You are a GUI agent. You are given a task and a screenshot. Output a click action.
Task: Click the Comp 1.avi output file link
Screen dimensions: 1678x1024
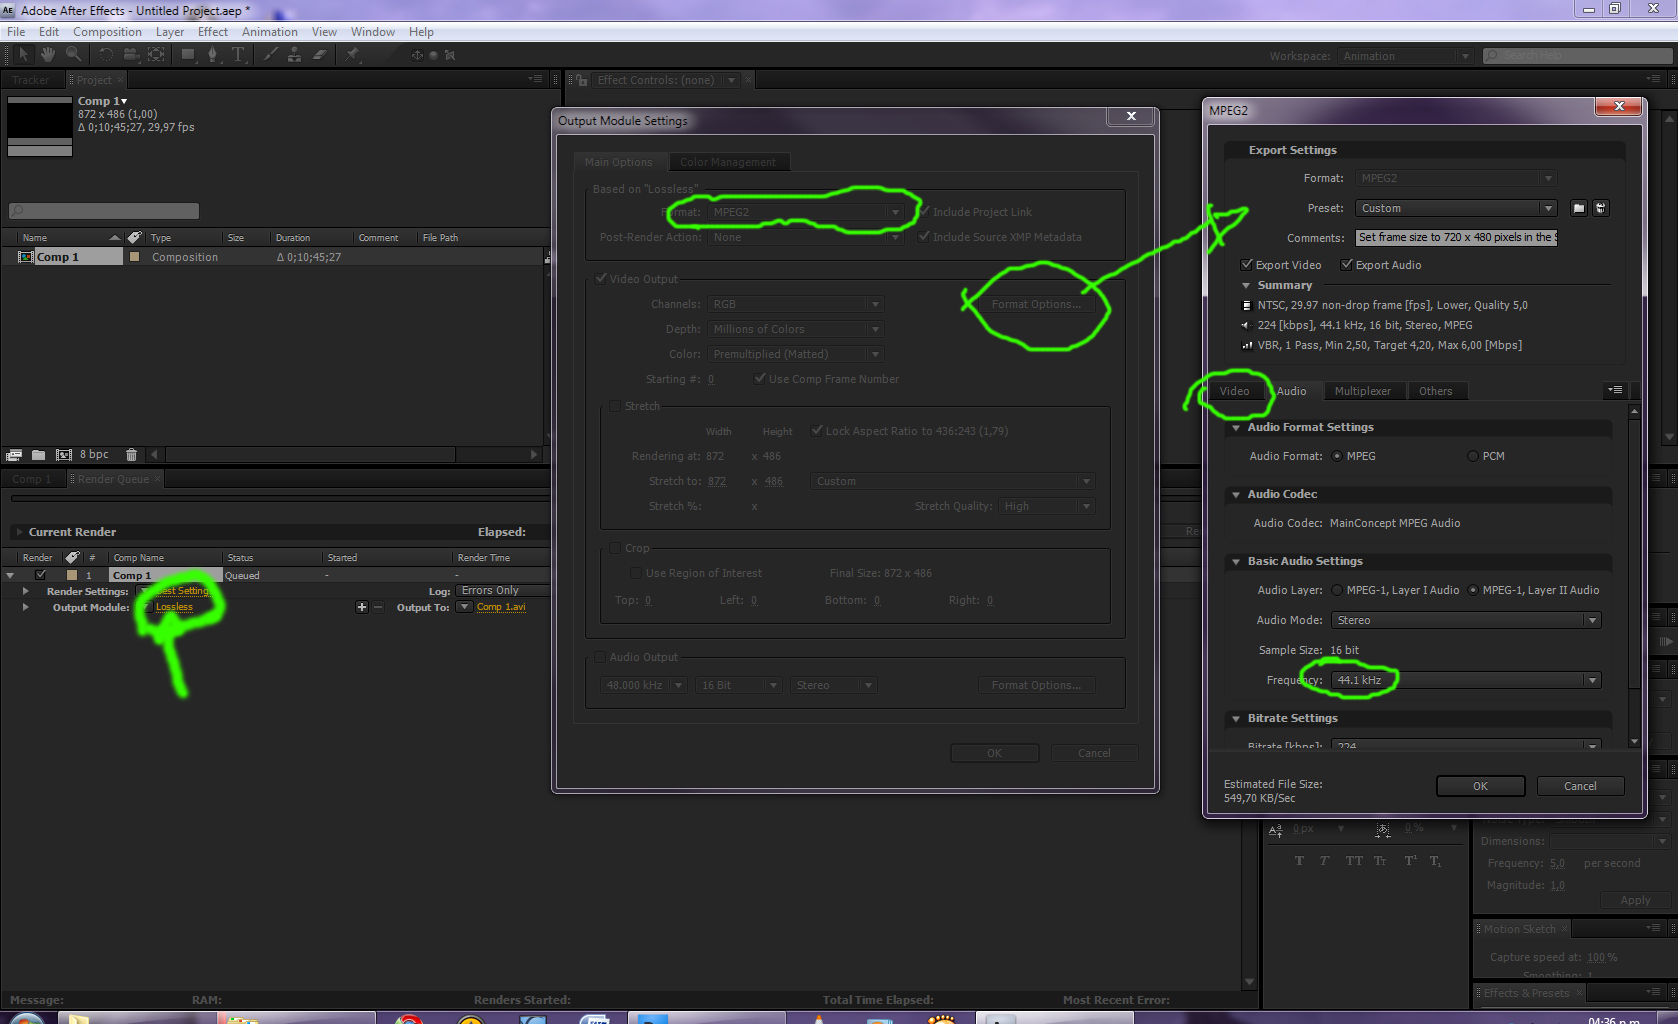click(x=501, y=607)
